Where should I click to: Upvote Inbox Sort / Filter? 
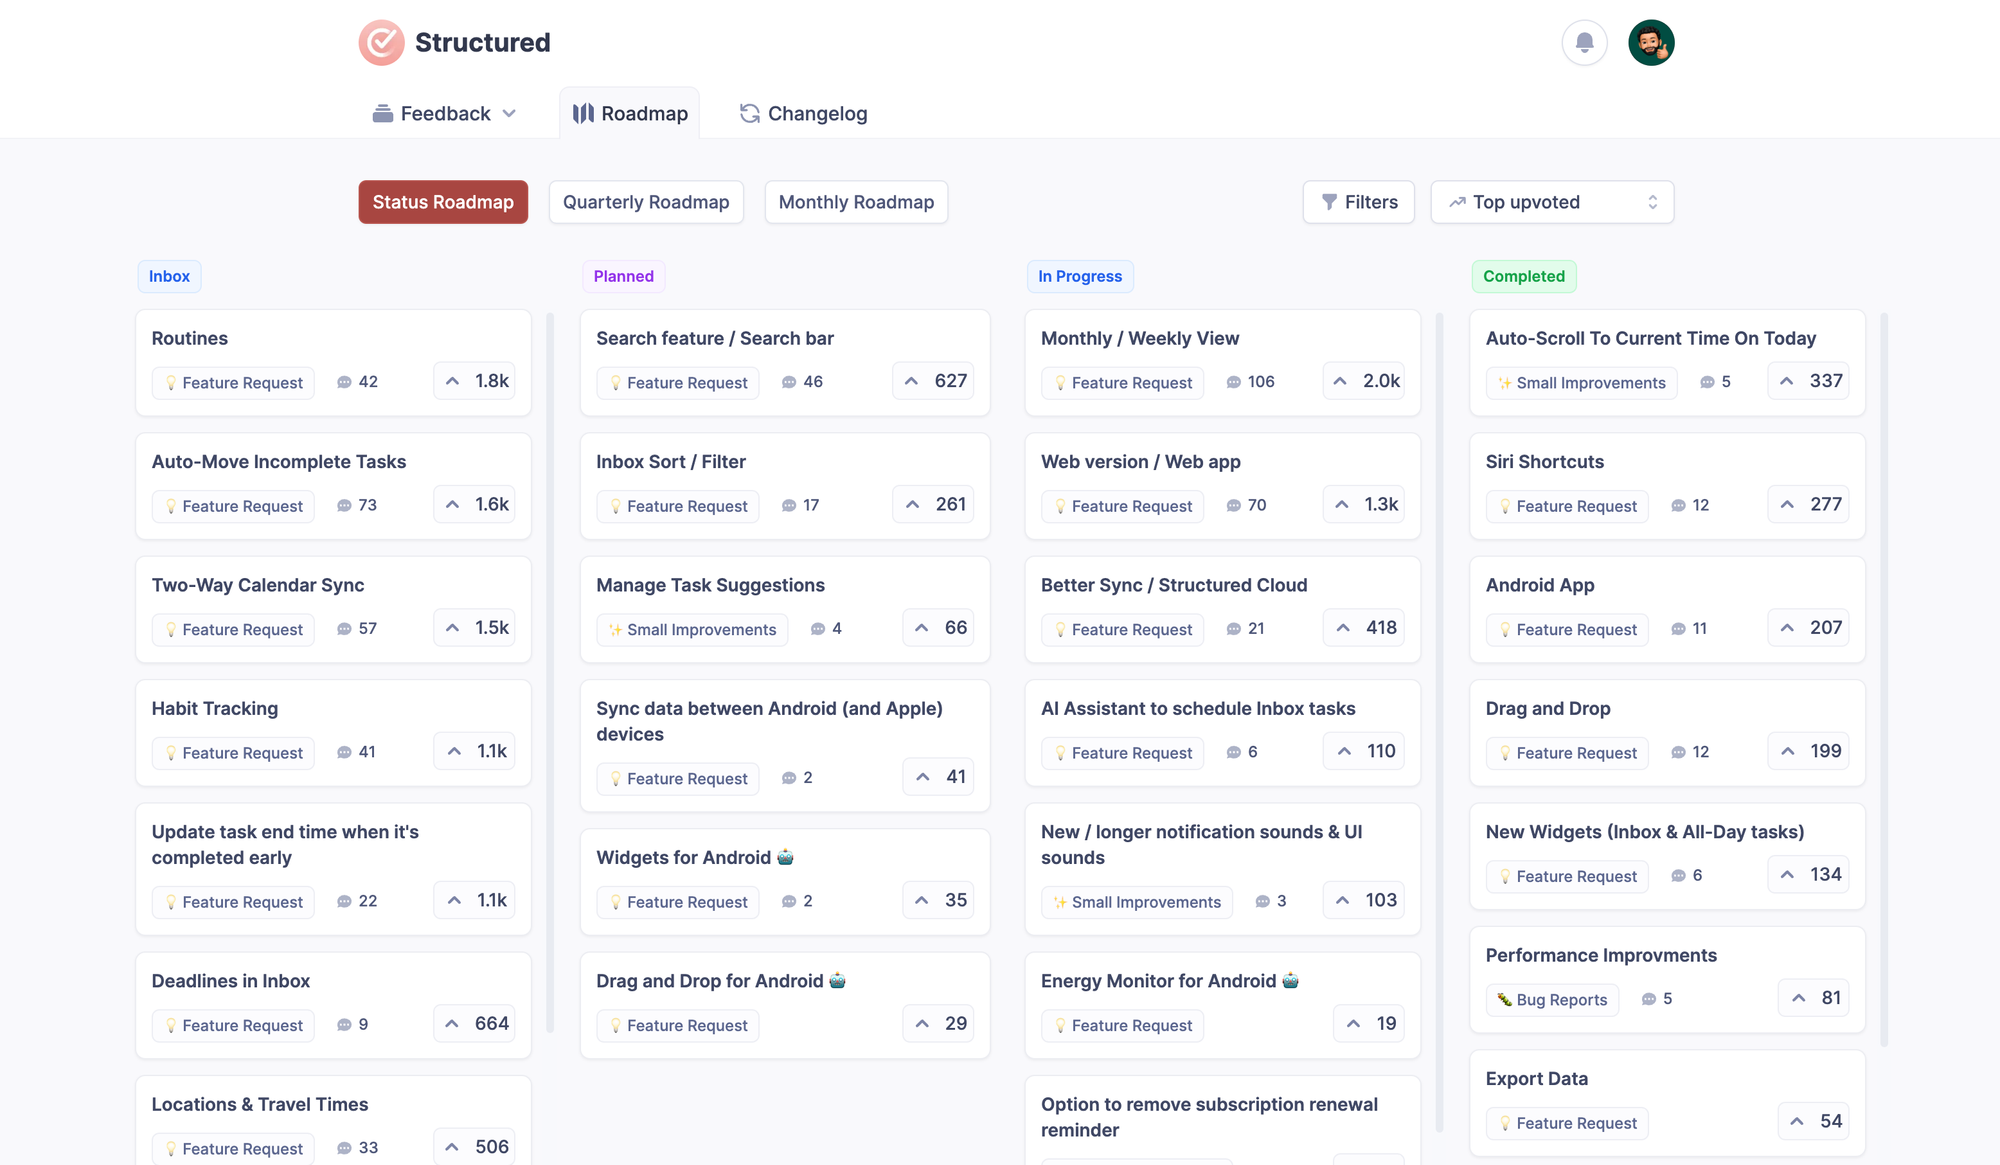point(933,505)
